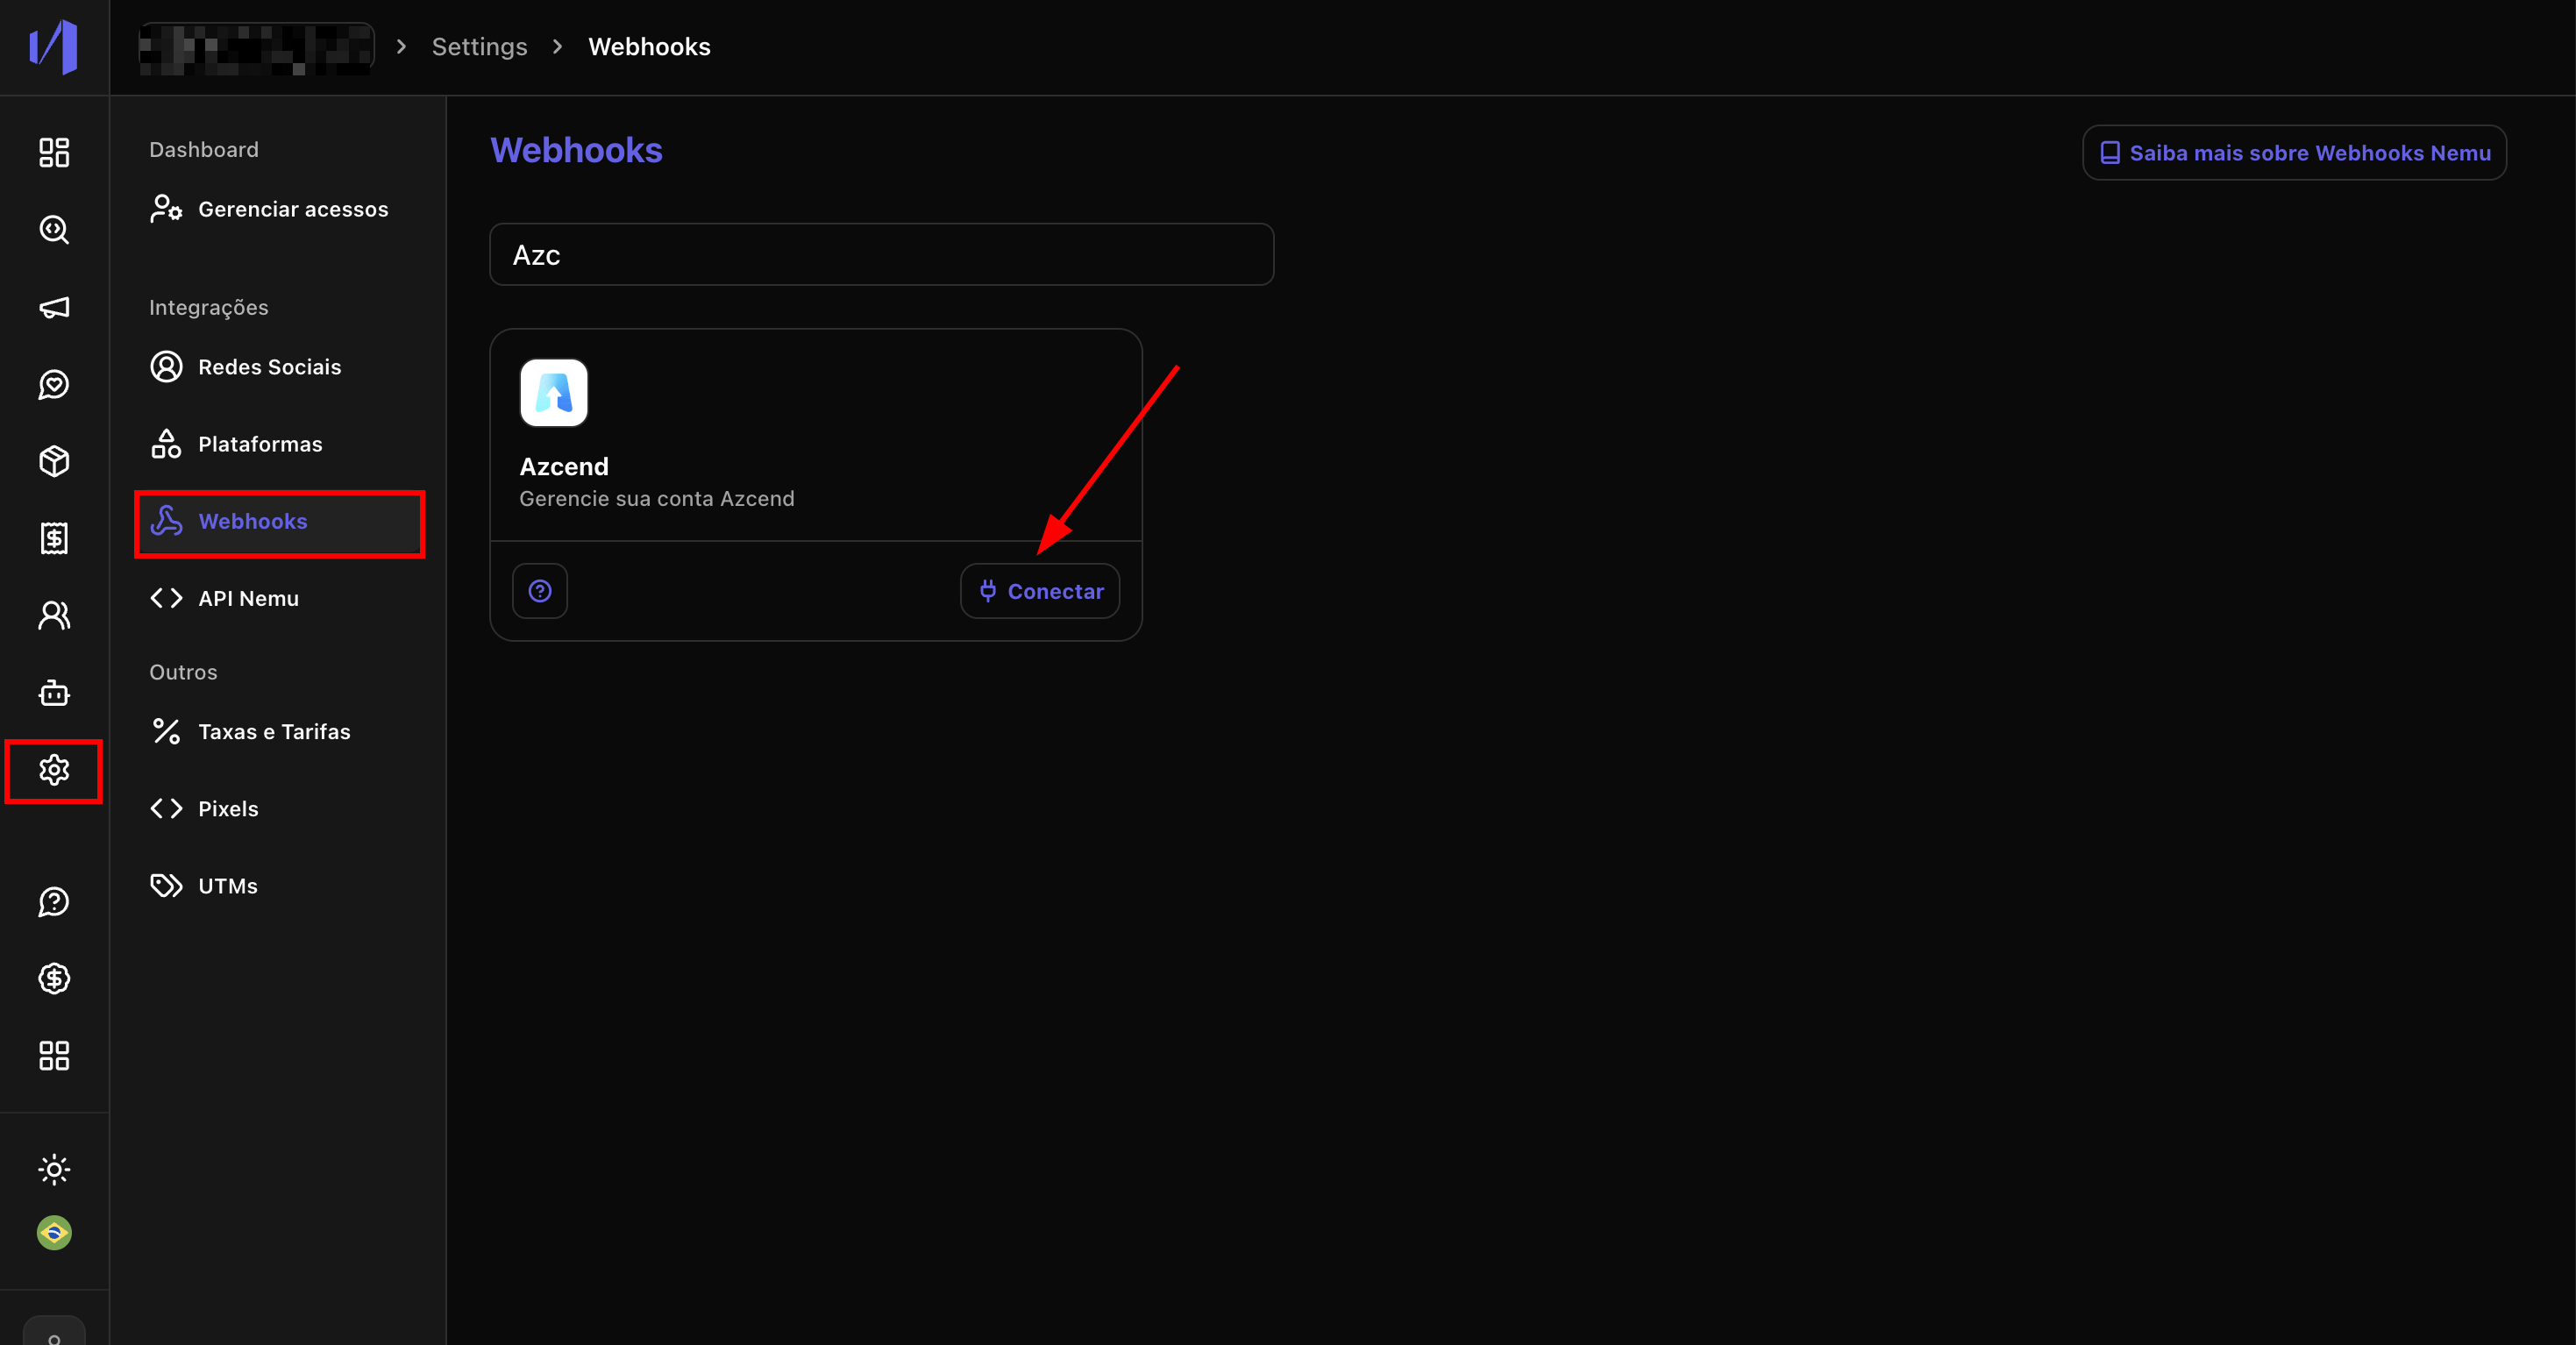The height and width of the screenshot is (1345, 2576).
Task: Click the webhook search field containing Azc
Action: point(881,255)
